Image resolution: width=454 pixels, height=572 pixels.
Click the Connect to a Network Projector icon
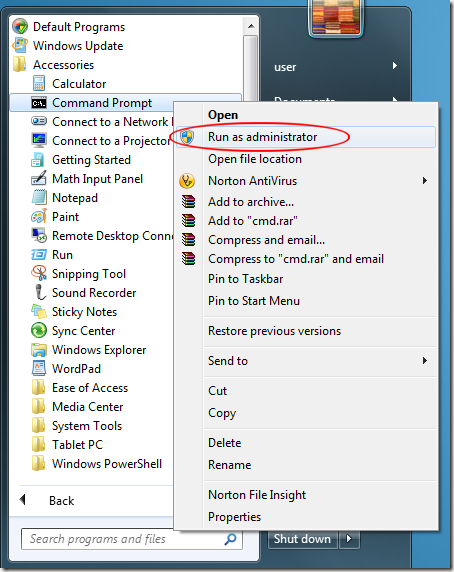pyautogui.click(x=39, y=121)
